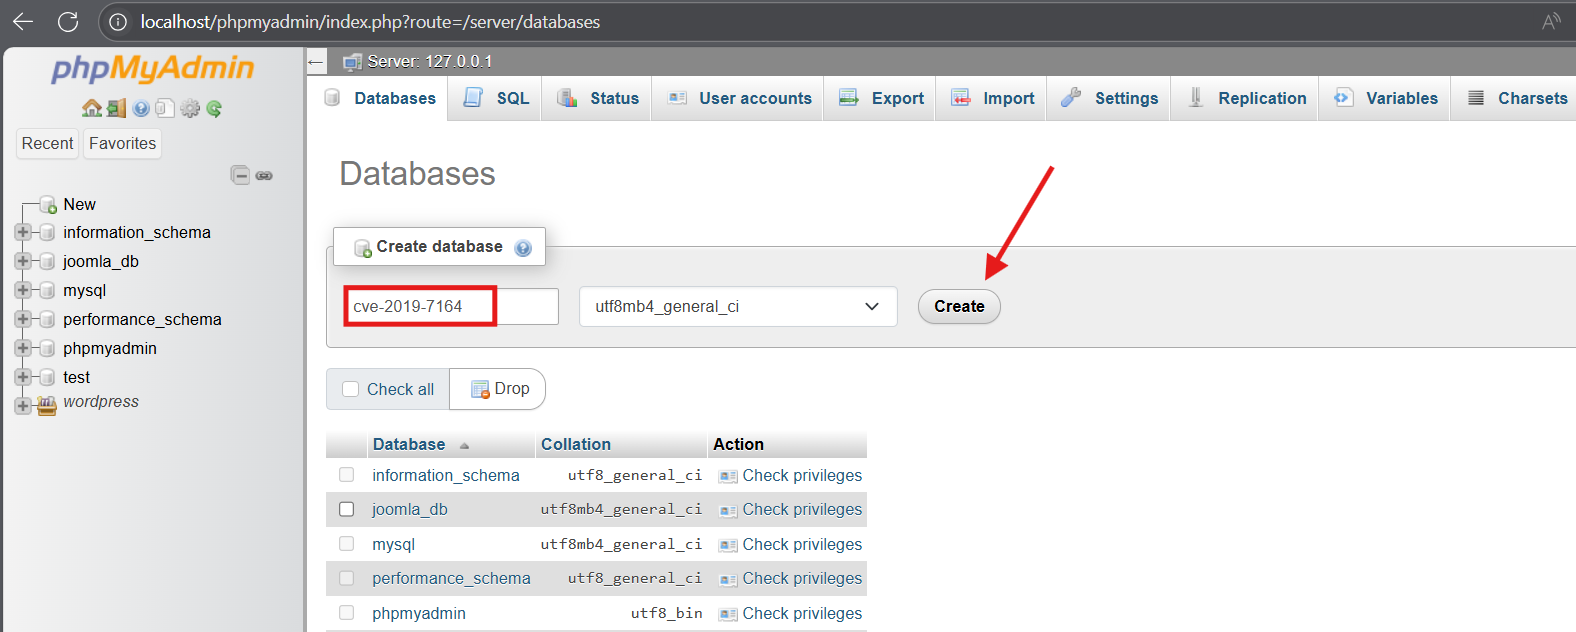Open the Replication tab
Viewport: 1576px width, 632px height.
click(x=1245, y=98)
